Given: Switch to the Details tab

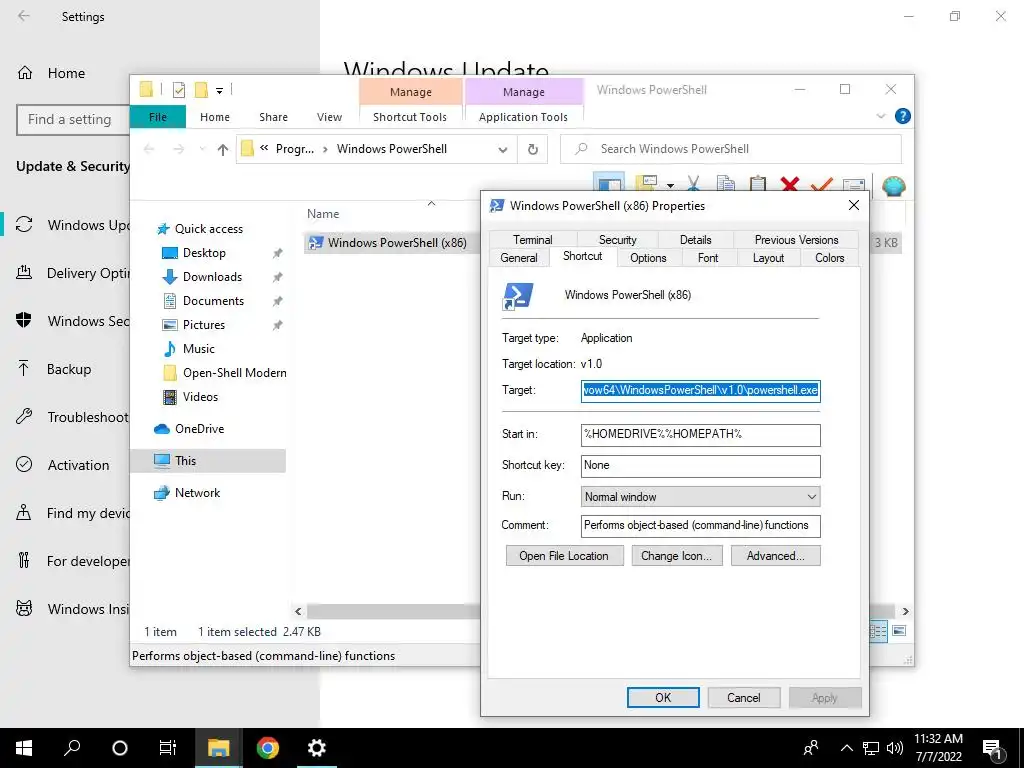Looking at the screenshot, I should point(696,240).
